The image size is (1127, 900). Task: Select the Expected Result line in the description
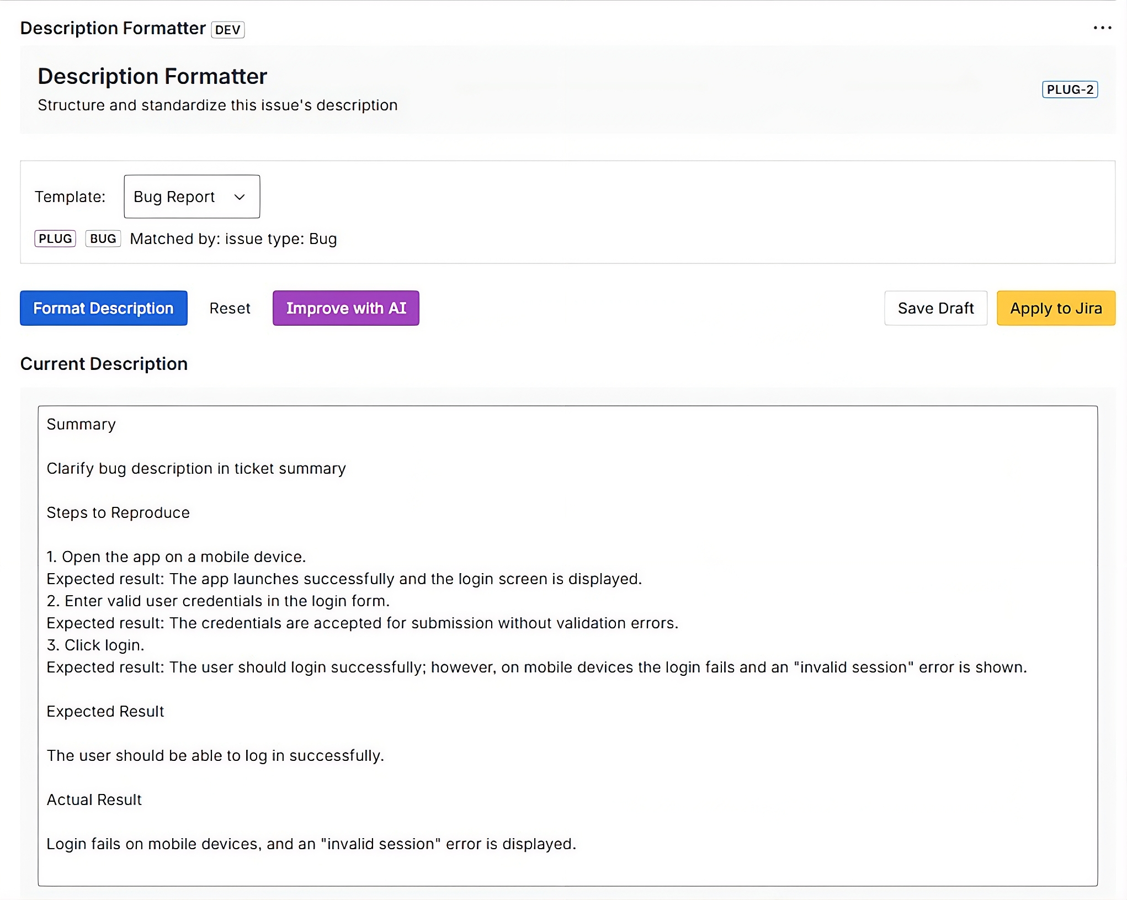coord(105,711)
